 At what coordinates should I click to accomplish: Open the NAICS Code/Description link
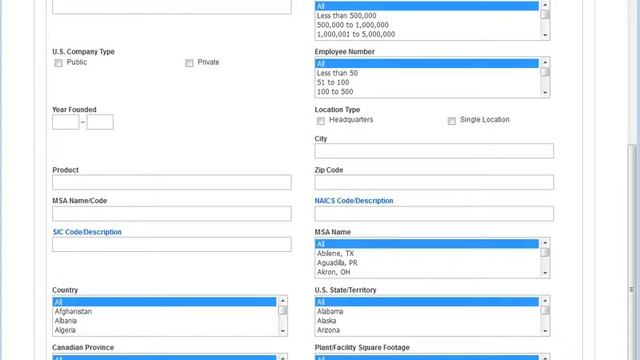coord(354,201)
